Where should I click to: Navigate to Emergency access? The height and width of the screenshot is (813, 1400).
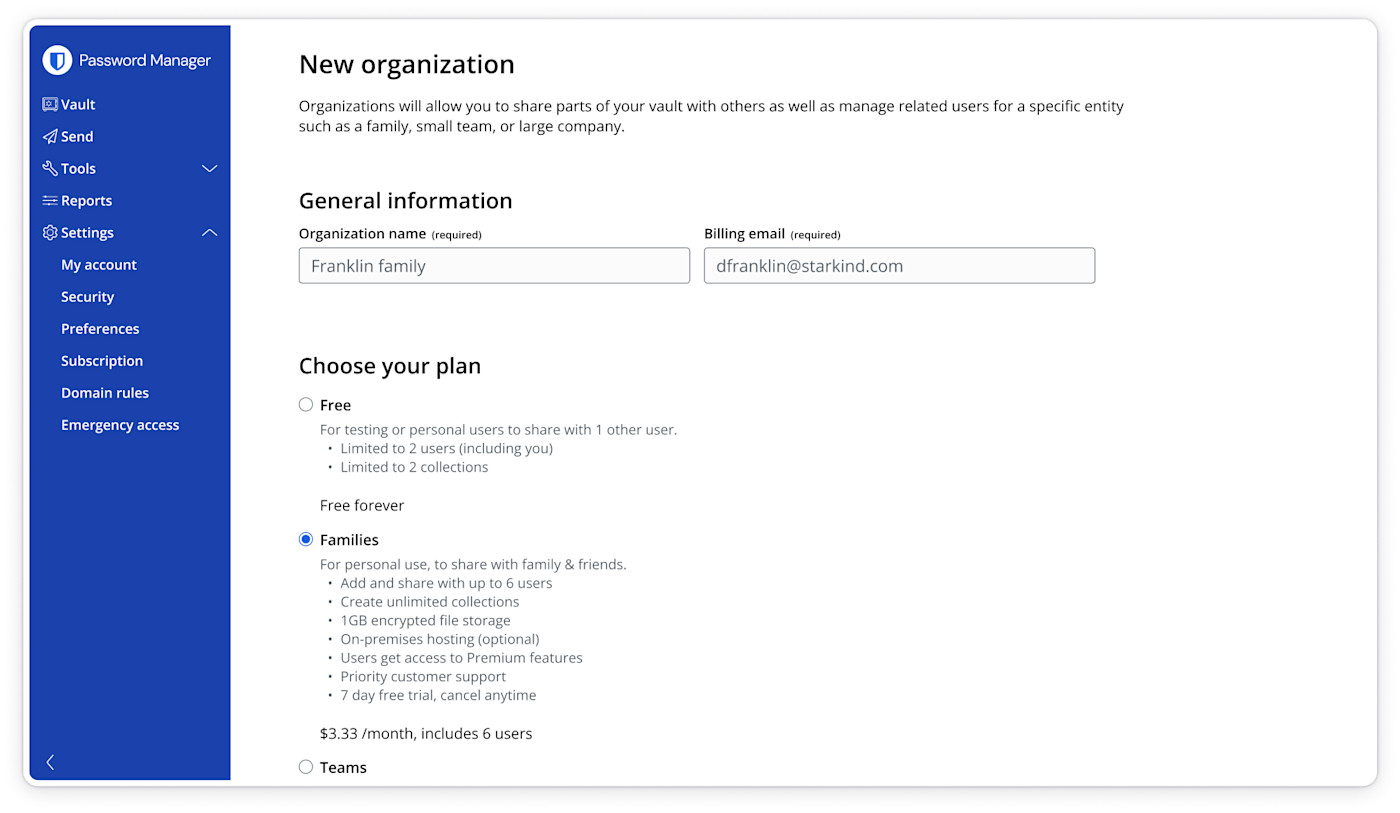[x=120, y=424]
